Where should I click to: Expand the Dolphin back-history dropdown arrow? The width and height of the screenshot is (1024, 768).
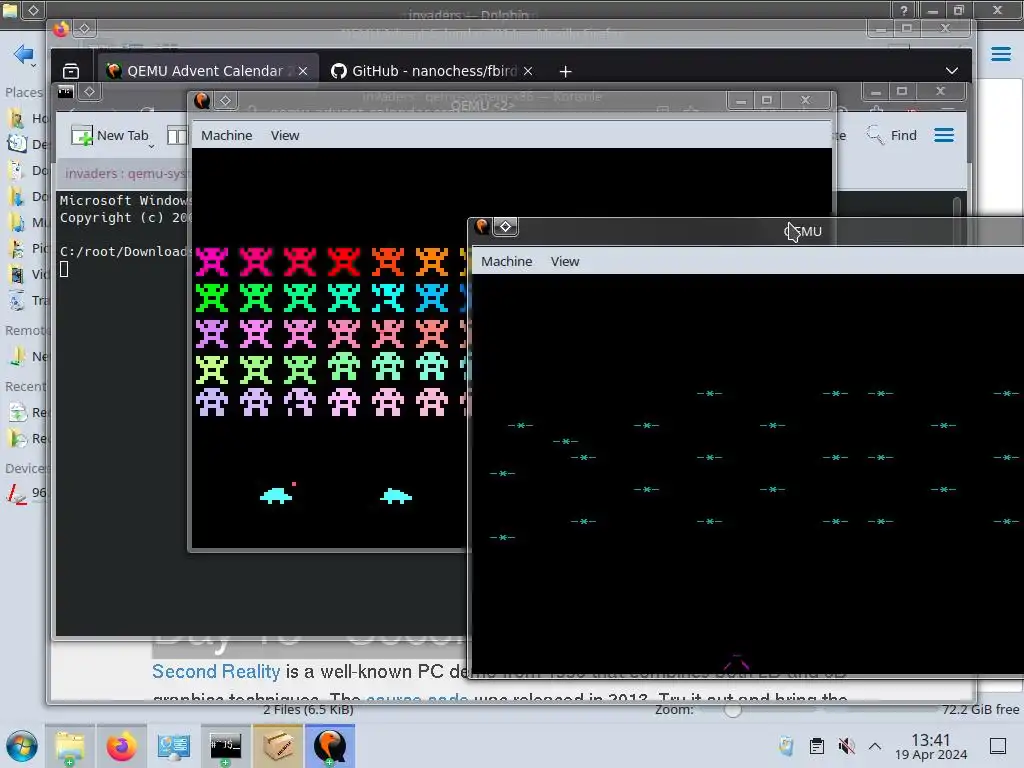click(x=33, y=65)
